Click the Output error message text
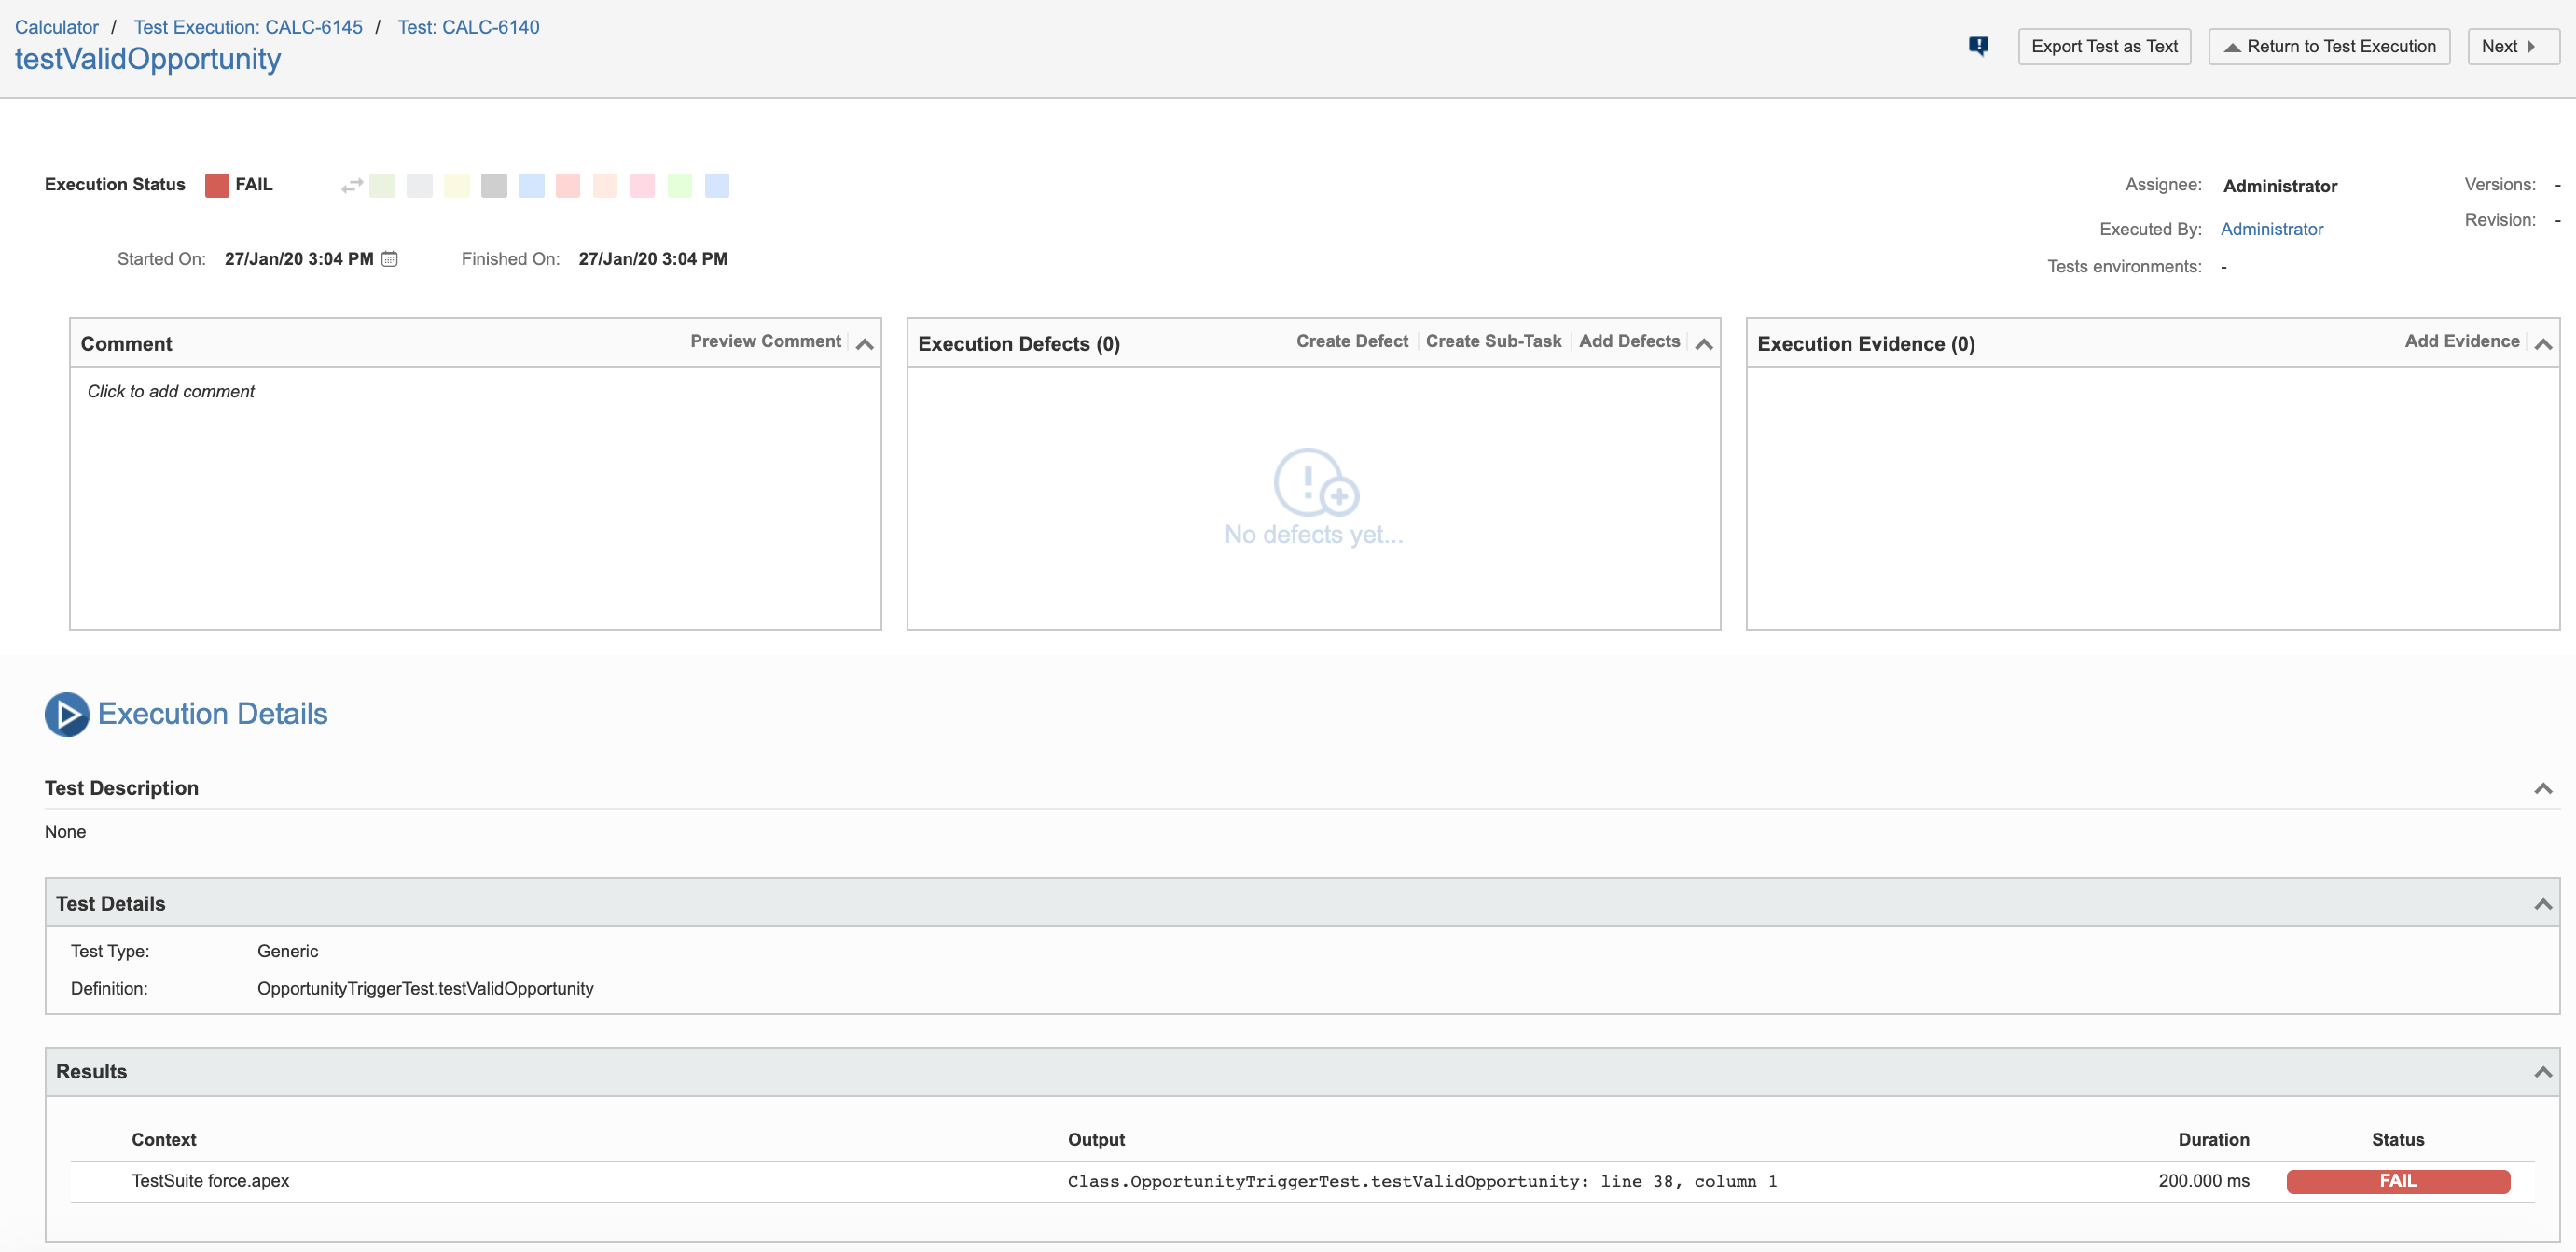The height and width of the screenshot is (1252, 2576). click(x=1422, y=1182)
